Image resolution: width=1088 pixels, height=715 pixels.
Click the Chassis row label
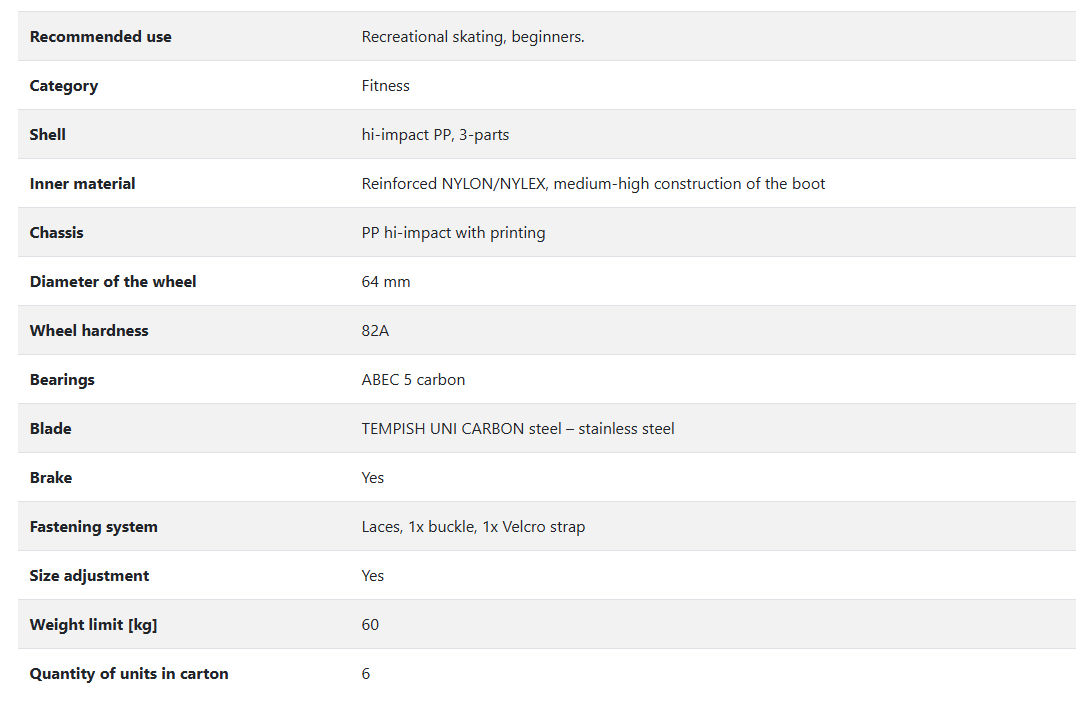(57, 233)
